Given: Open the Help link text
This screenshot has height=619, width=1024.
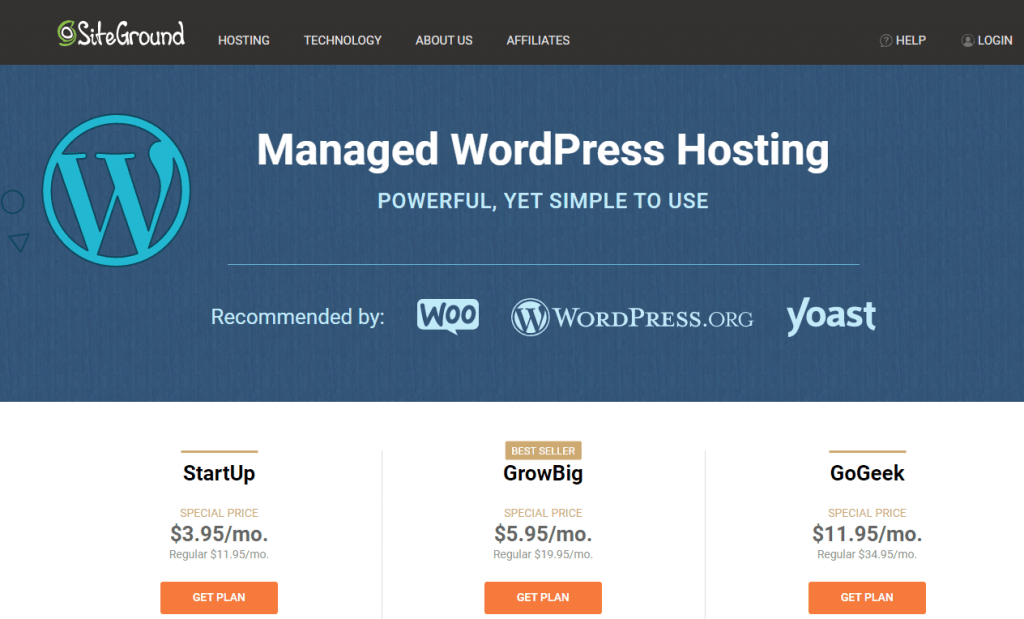Looking at the screenshot, I should tap(910, 40).
